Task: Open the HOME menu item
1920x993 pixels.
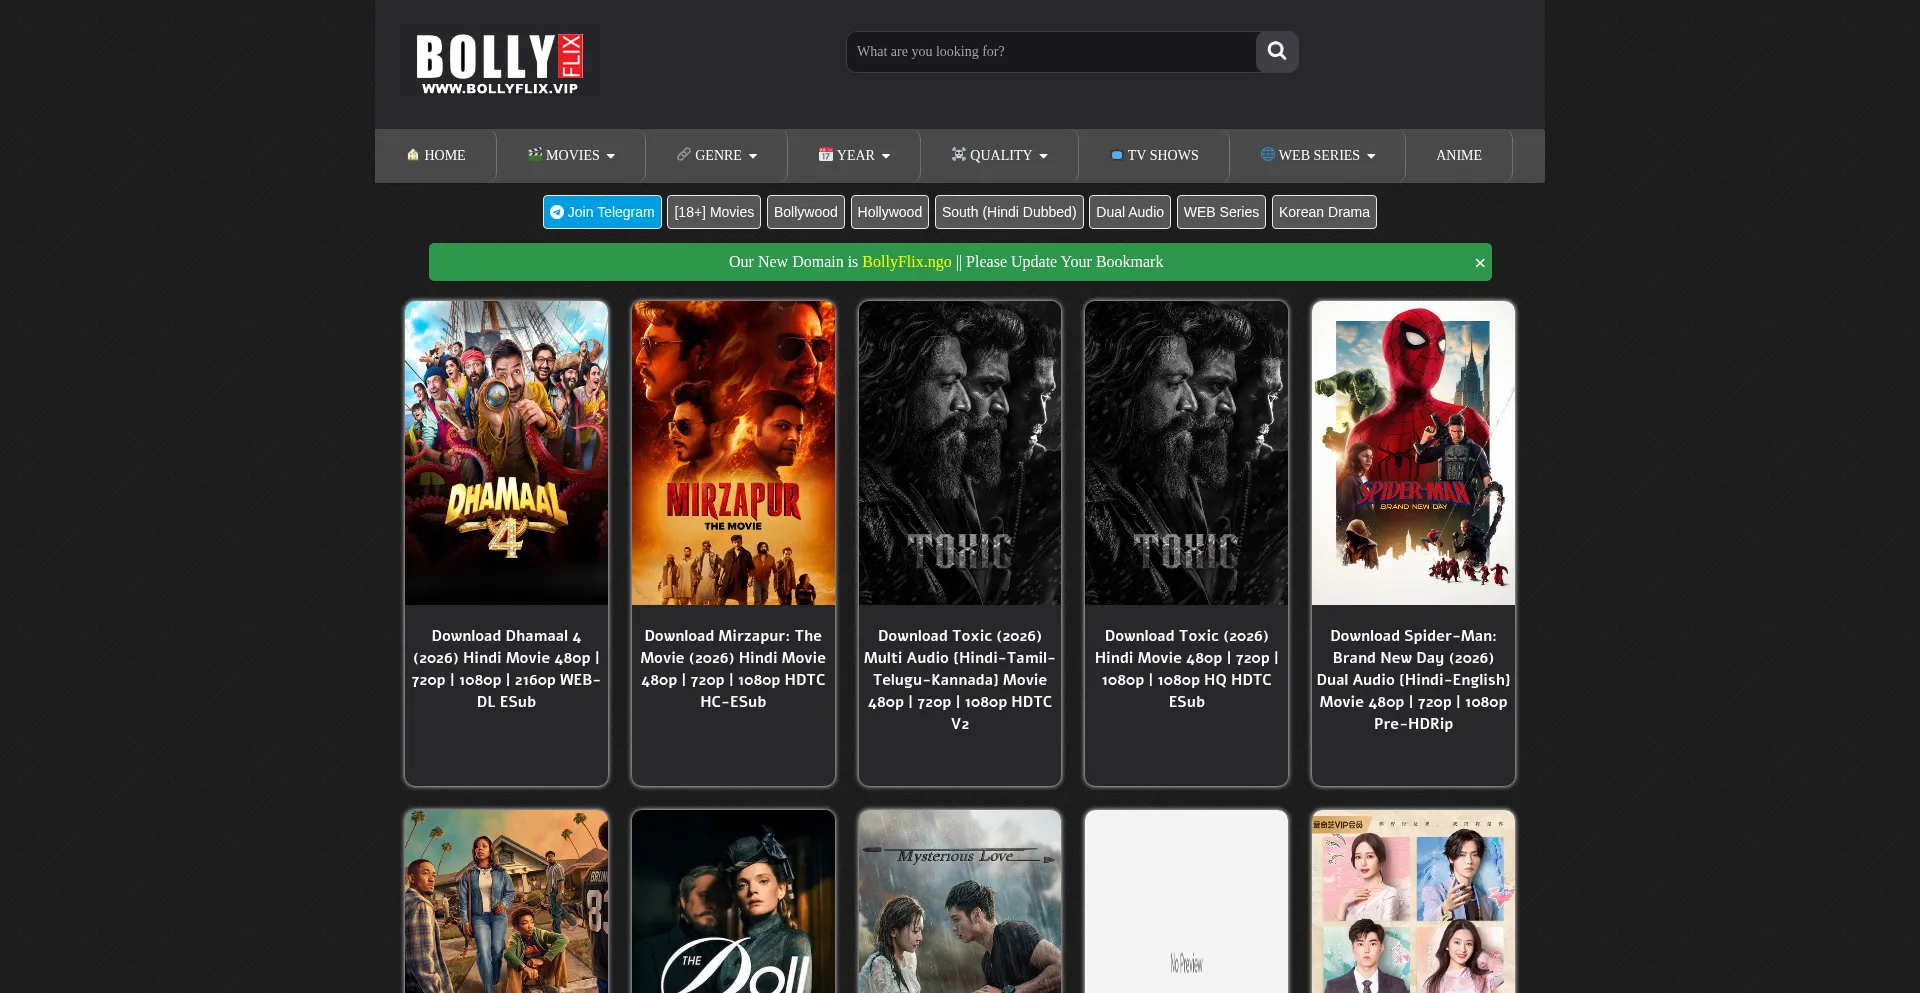Action: tap(436, 155)
